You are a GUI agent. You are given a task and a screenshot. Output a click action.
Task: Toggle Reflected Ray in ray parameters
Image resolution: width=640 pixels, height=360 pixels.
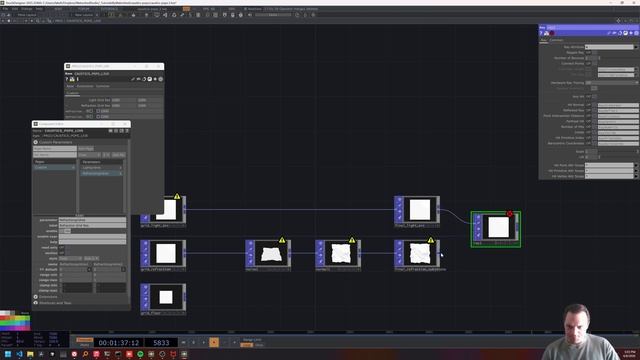[x=591, y=110]
